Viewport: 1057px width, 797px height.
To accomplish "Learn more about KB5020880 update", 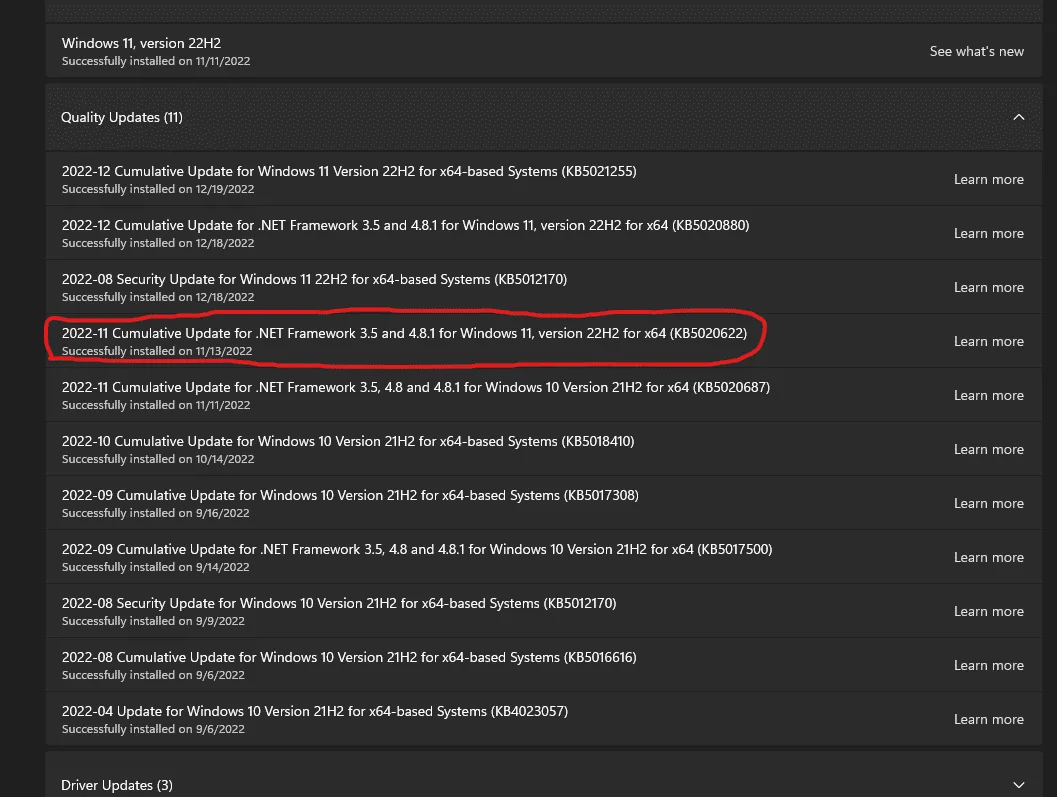I will click(x=988, y=233).
